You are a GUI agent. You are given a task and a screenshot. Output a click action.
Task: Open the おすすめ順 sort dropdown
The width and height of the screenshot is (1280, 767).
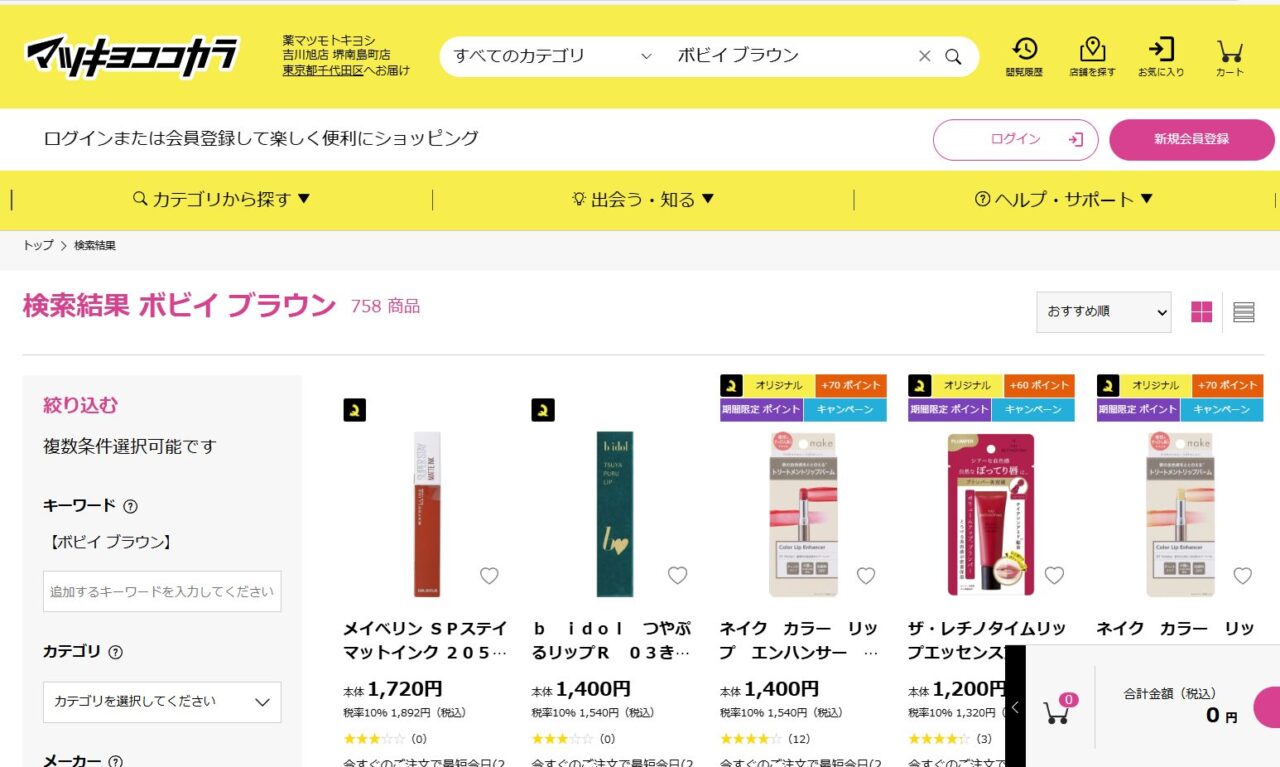coord(1104,312)
